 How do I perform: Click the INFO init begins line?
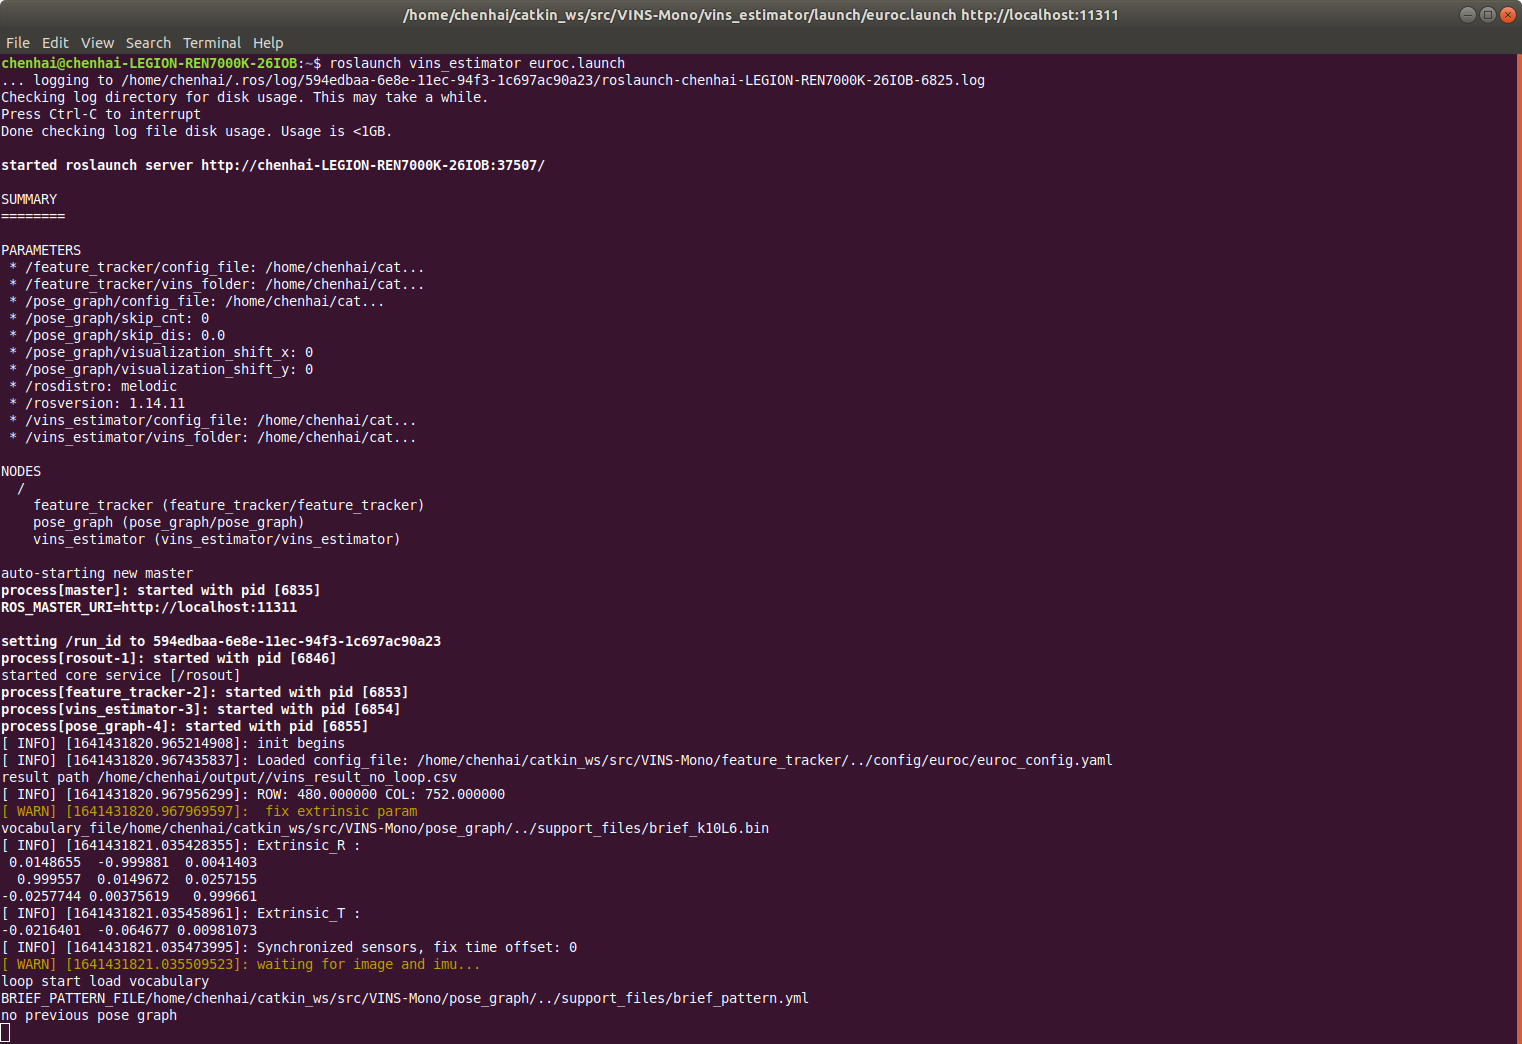click(x=173, y=743)
